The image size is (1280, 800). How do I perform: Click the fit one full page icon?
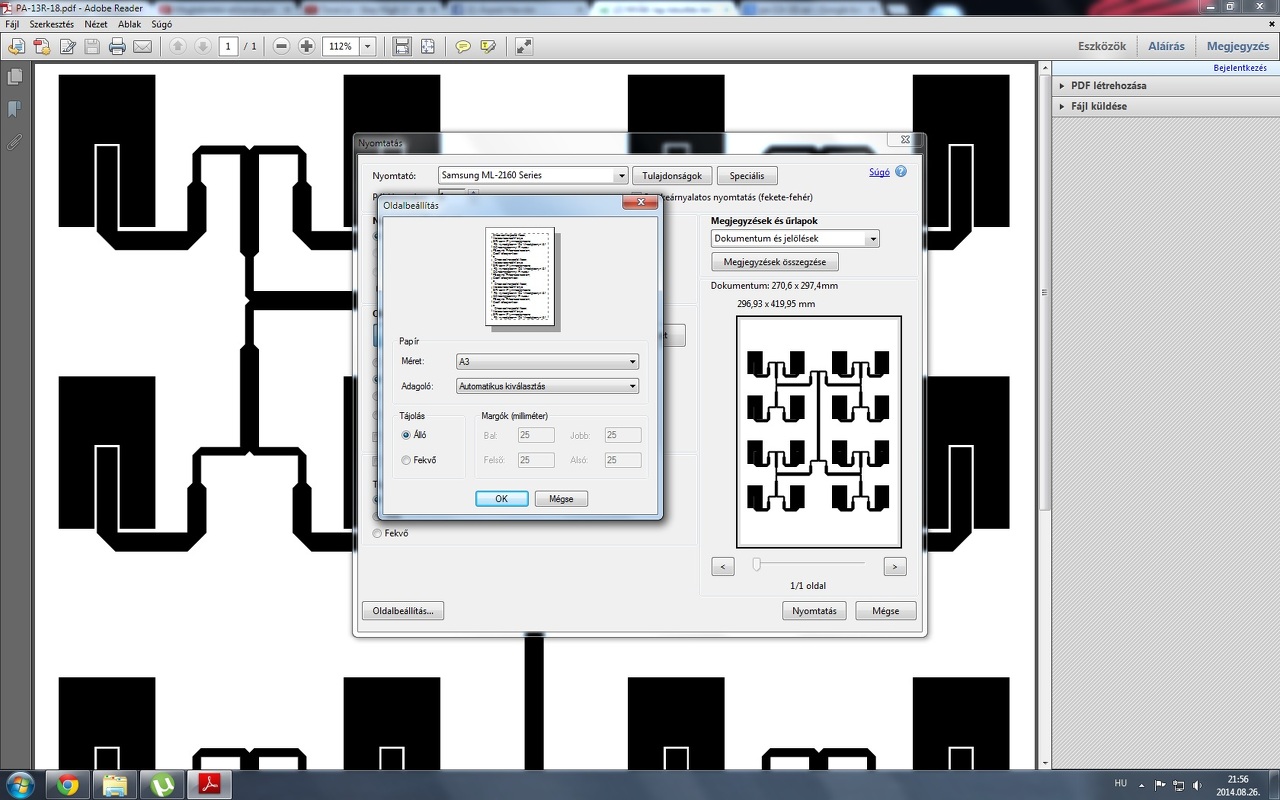point(427,46)
